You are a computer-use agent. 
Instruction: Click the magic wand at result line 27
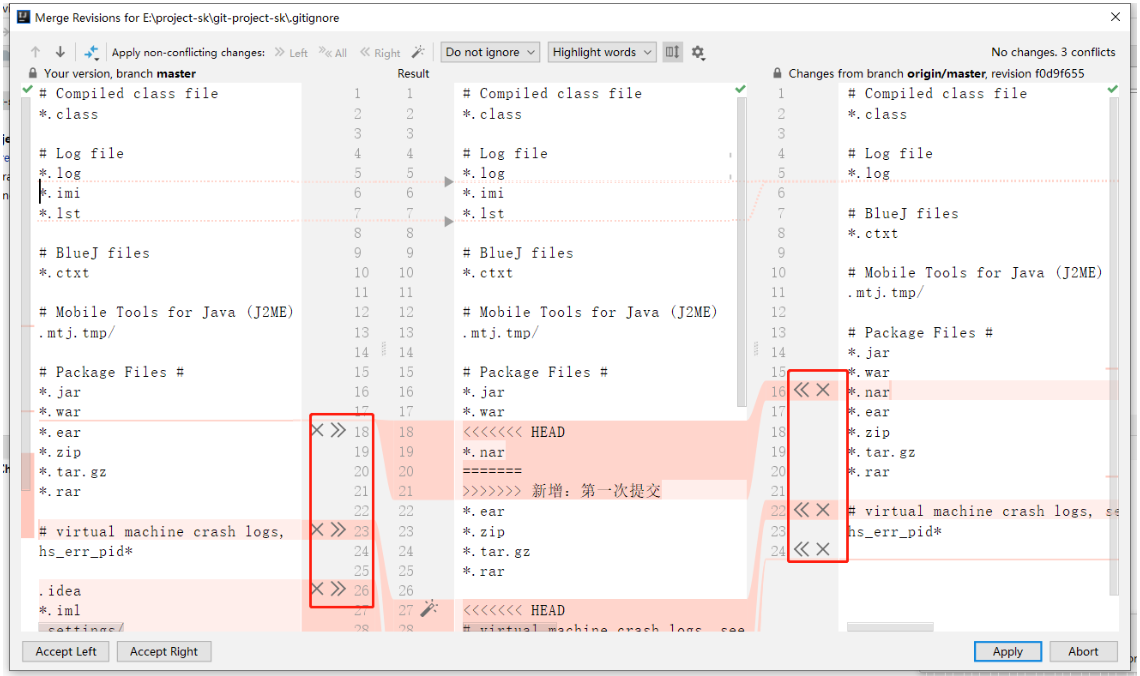(429, 608)
